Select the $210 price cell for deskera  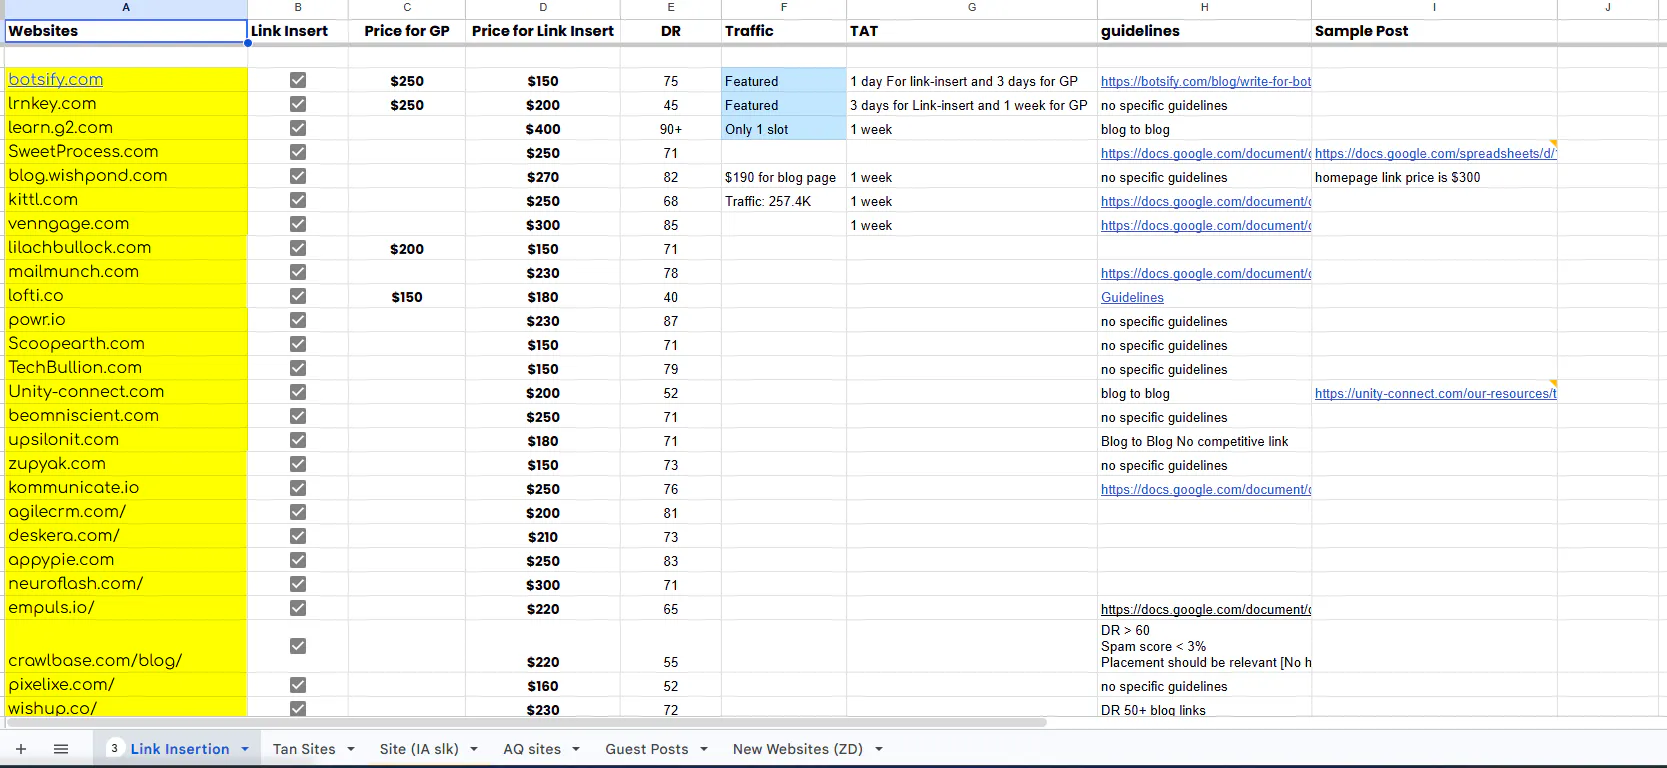point(543,537)
